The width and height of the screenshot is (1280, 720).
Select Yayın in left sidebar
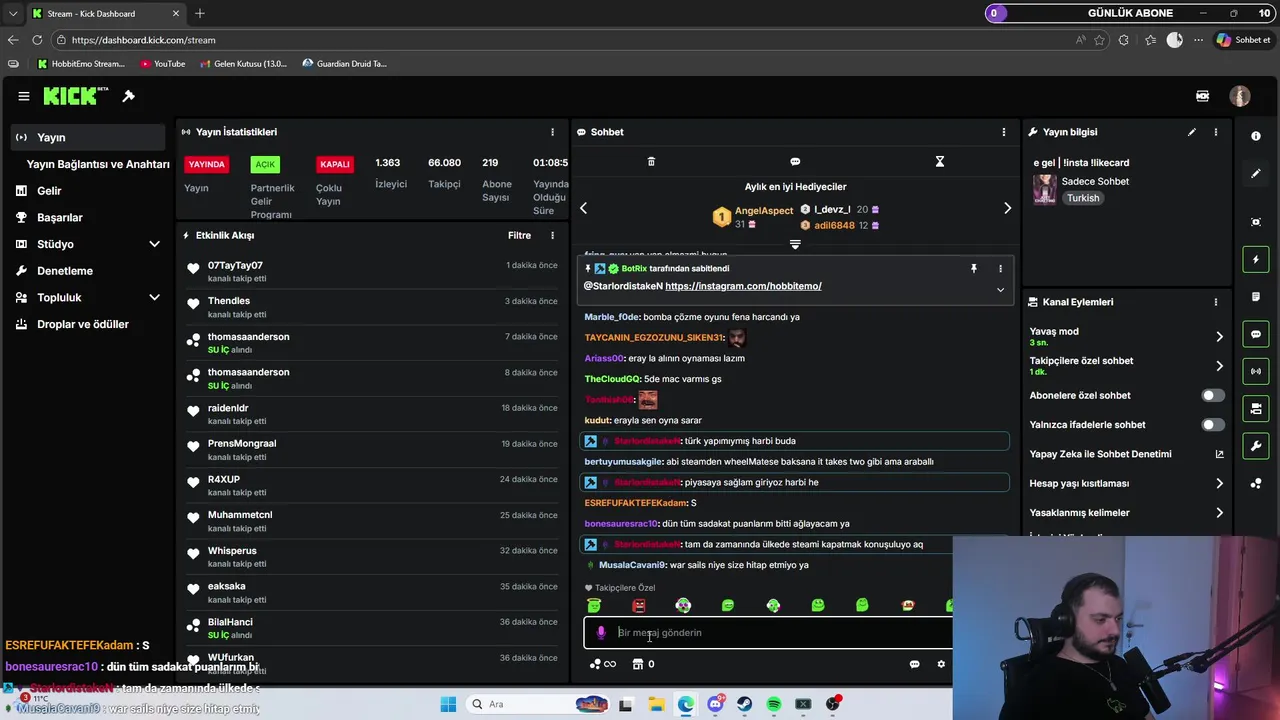click(x=88, y=137)
